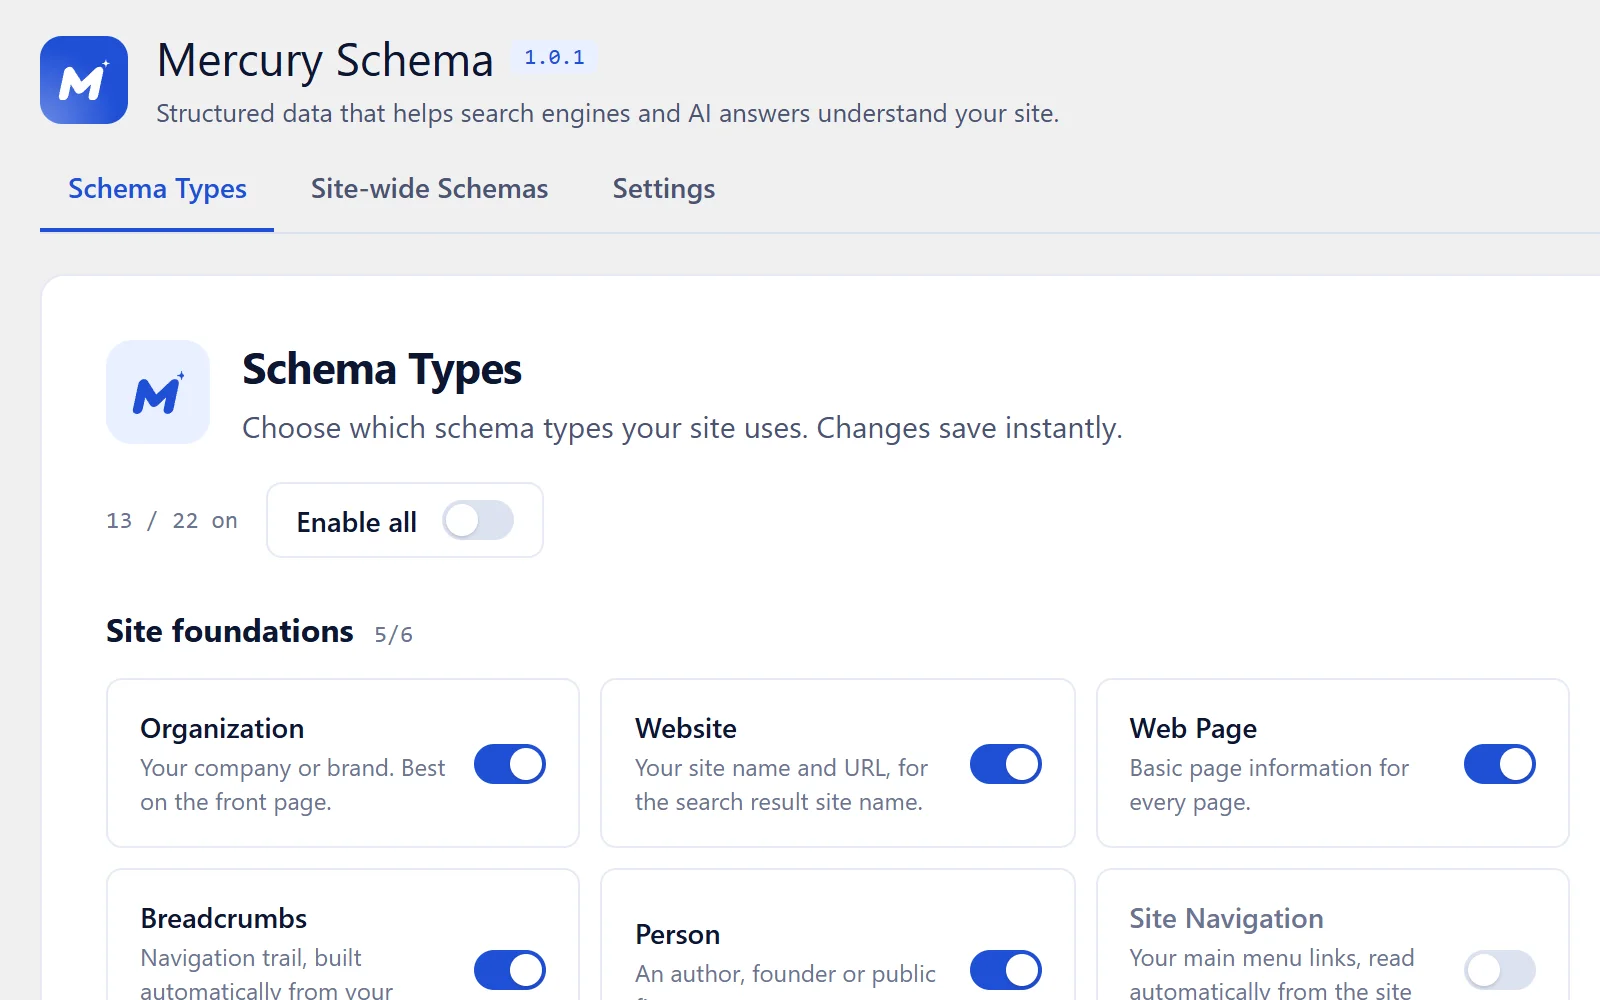Click 'Choose which schema types your site uses' subtitle
1600x1000 pixels.
[682, 428]
